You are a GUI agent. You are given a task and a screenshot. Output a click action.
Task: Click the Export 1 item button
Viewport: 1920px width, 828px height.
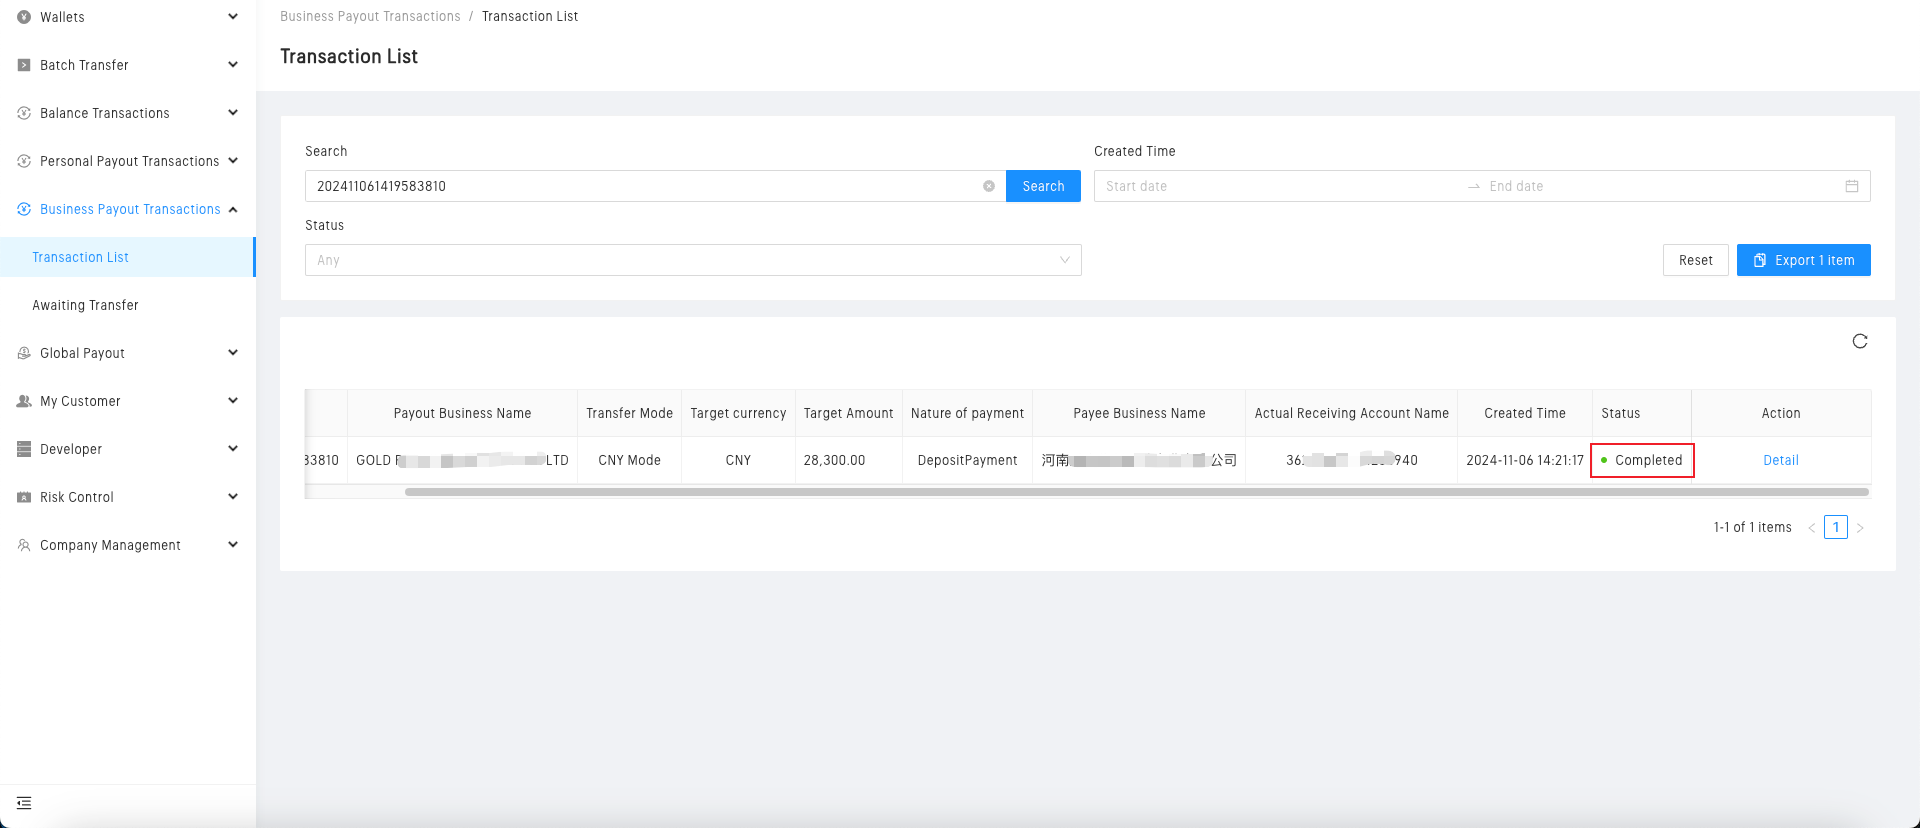pyautogui.click(x=1804, y=260)
